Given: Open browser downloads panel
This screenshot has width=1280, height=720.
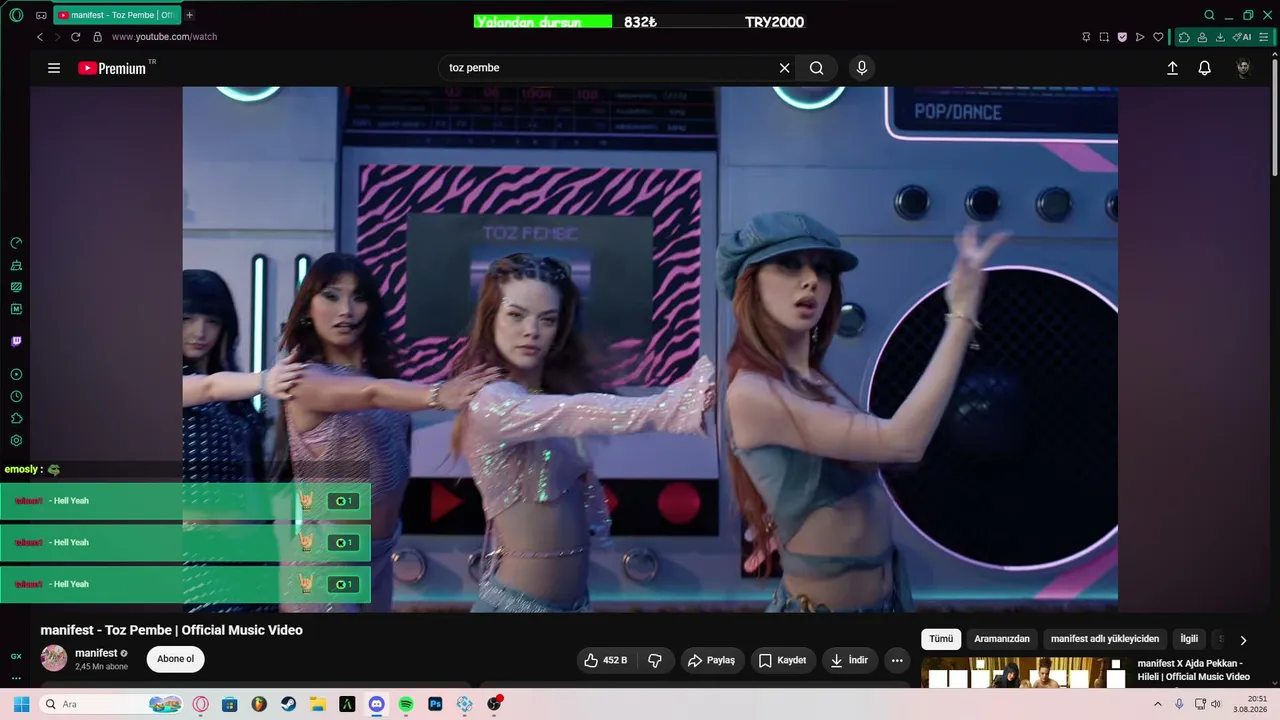Looking at the screenshot, I should (1220, 37).
